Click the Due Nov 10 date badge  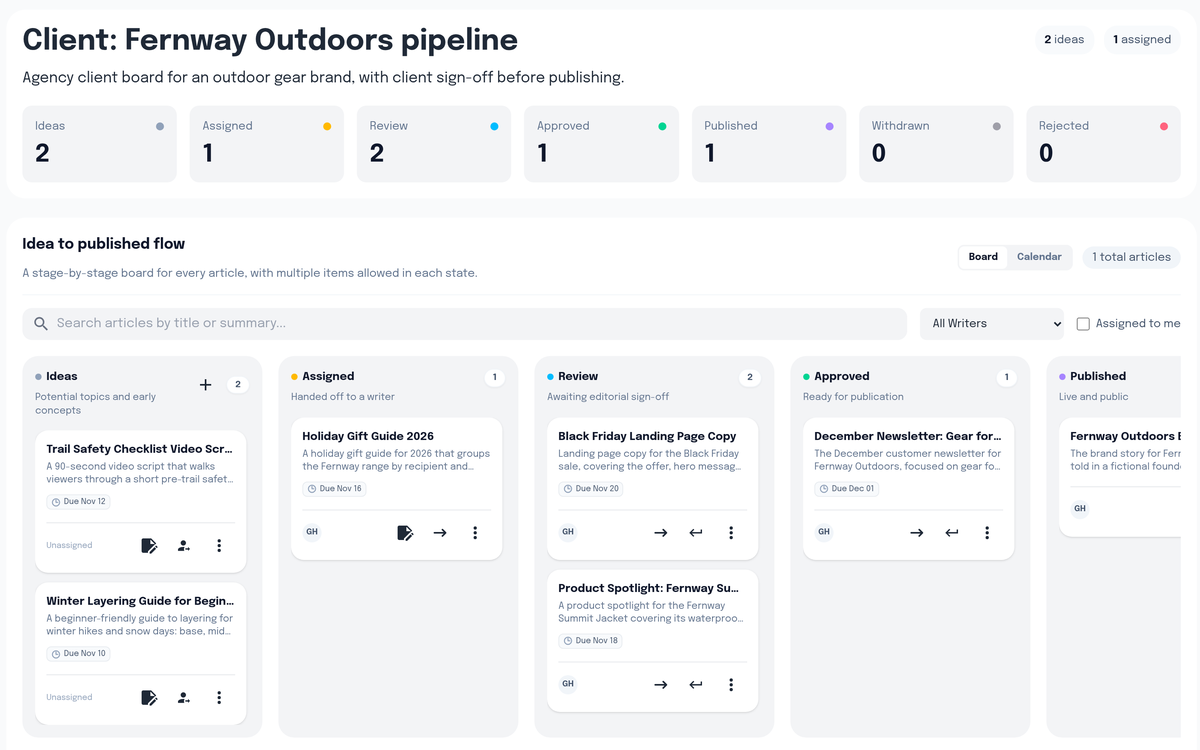pos(78,654)
